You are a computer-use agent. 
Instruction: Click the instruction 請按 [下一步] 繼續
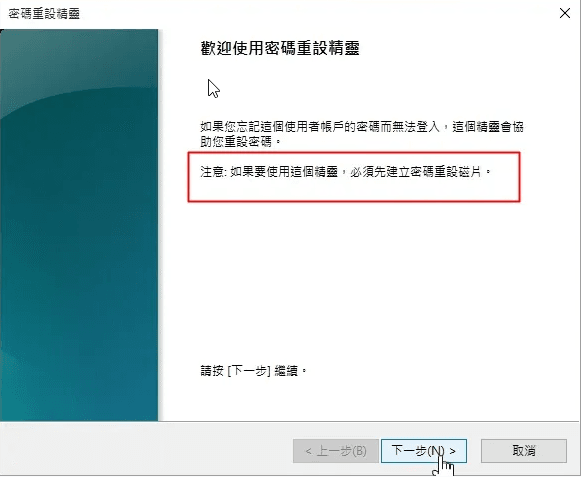tap(253, 370)
